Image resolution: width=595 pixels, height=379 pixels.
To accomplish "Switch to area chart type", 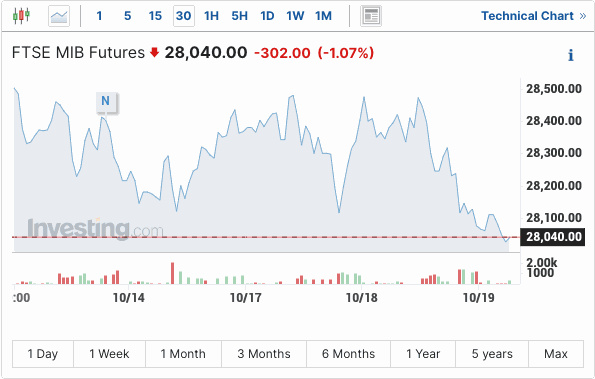I will (x=59, y=16).
